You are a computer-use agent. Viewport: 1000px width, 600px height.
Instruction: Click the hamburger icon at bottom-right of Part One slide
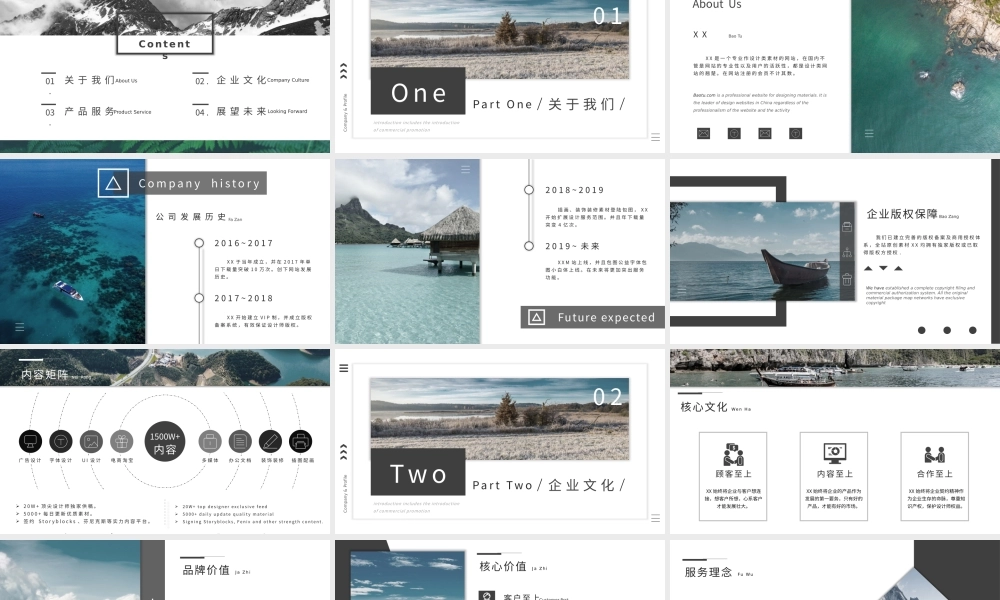(656, 137)
